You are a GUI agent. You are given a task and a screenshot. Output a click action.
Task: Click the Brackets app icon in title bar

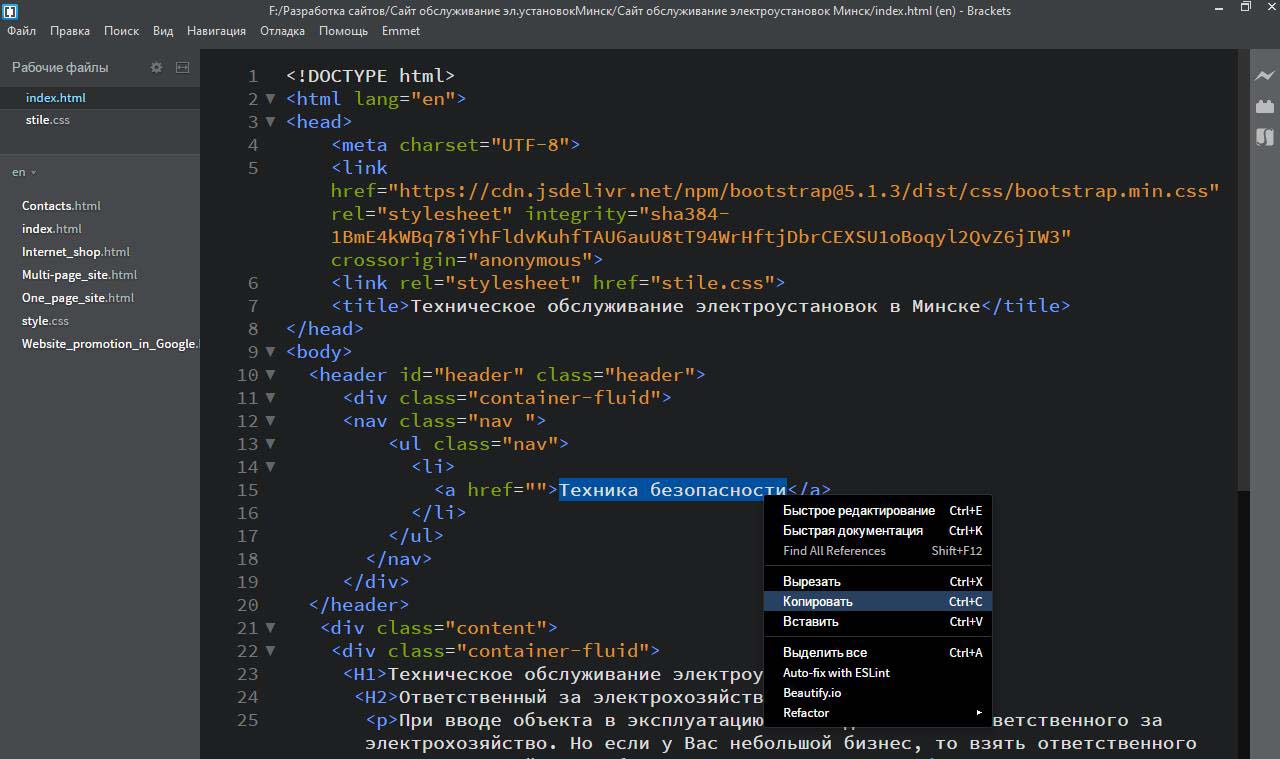point(10,11)
